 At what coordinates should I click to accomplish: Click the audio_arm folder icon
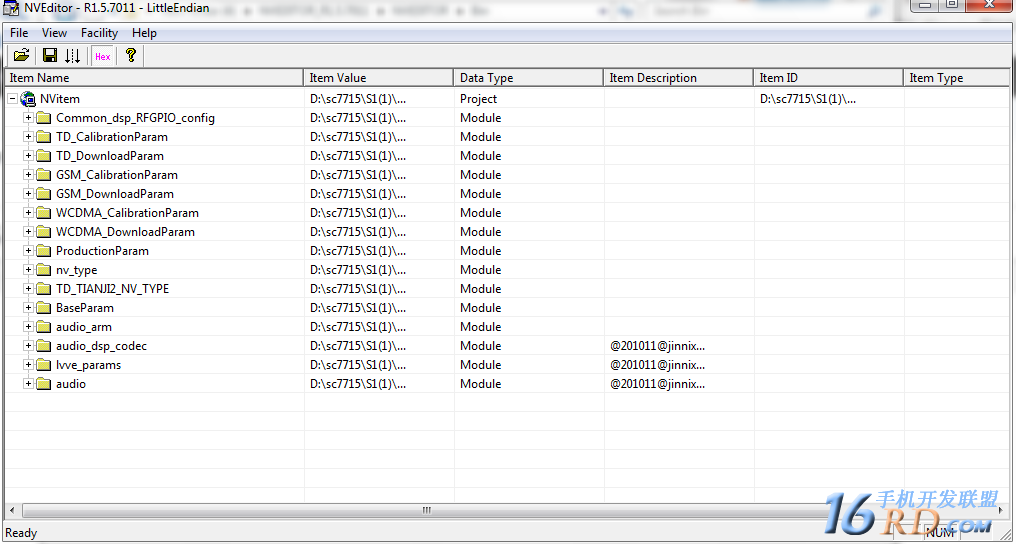point(43,327)
